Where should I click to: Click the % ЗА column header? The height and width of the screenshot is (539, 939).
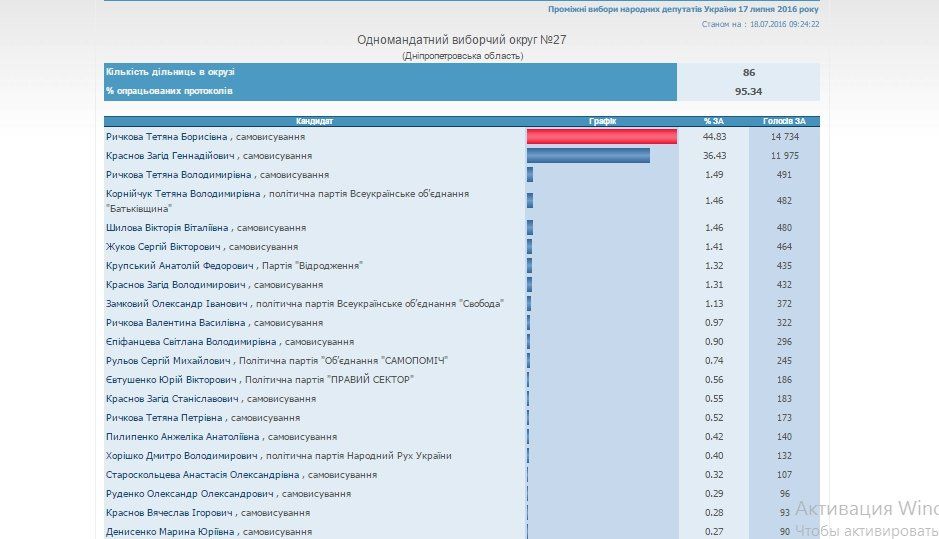[x=713, y=121]
